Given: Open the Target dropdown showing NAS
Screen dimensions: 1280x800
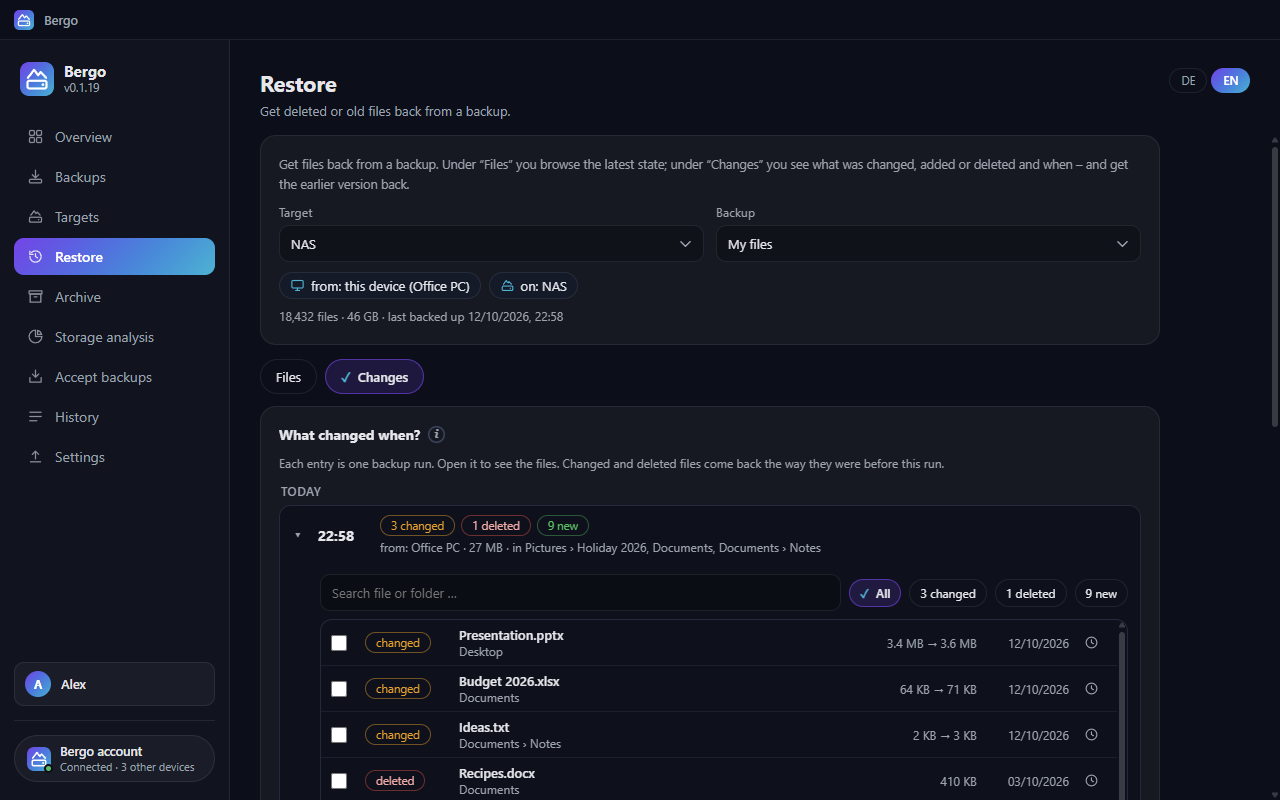Looking at the screenshot, I should (x=491, y=244).
